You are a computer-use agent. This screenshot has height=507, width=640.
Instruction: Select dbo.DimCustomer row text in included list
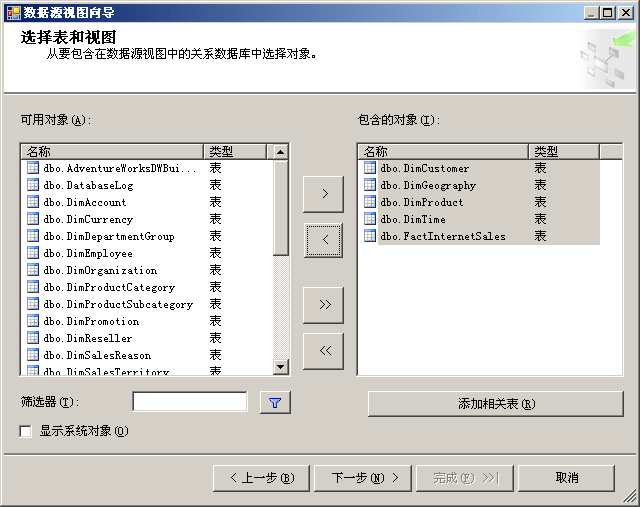pyautogui.click(x=424, y=168)
